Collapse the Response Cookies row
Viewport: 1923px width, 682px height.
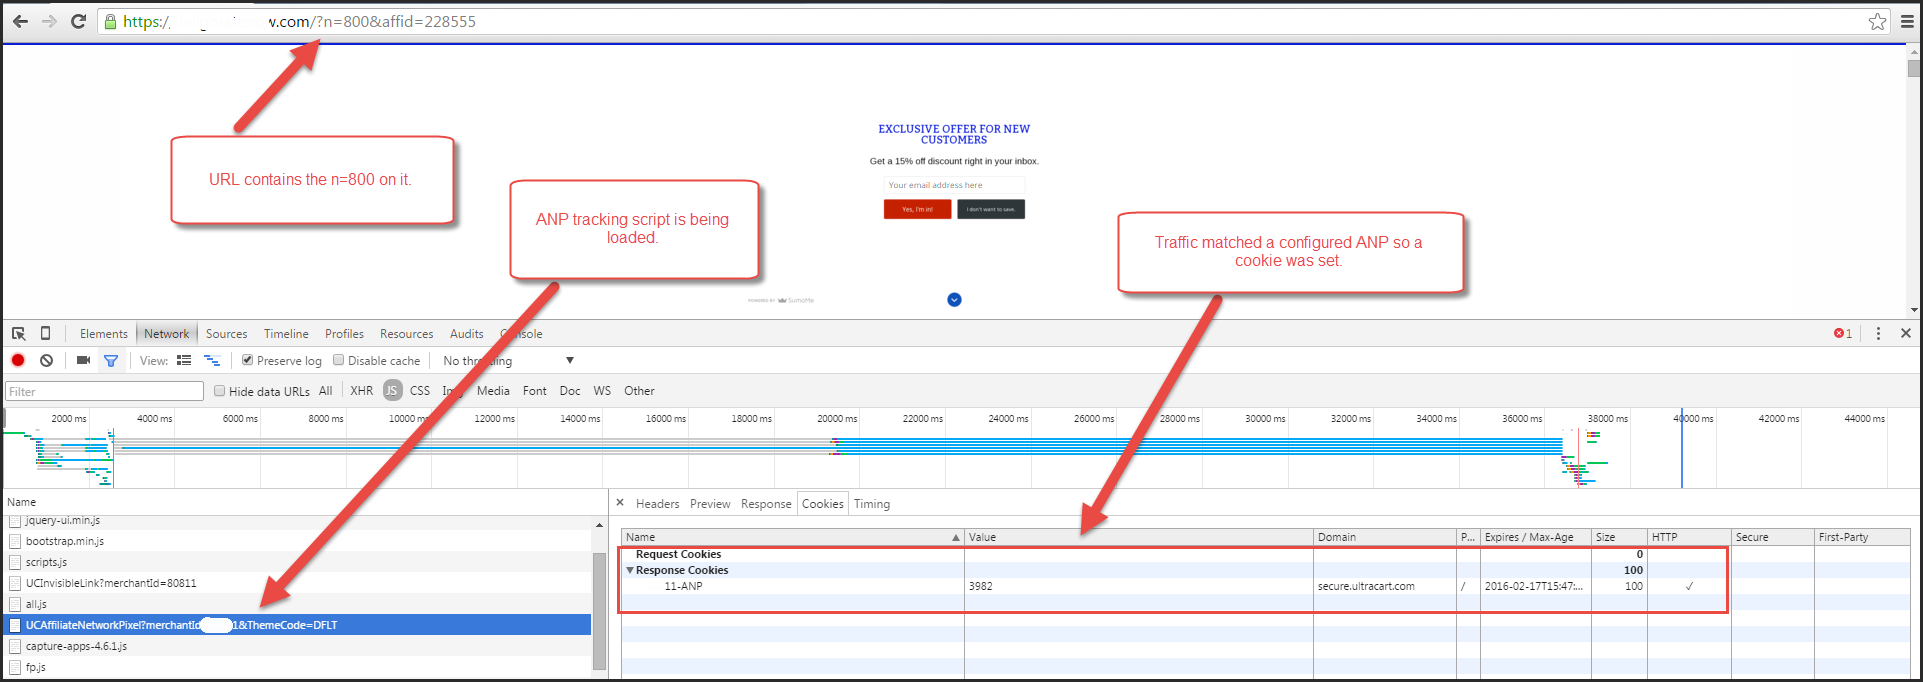click(x=630, y=570)
